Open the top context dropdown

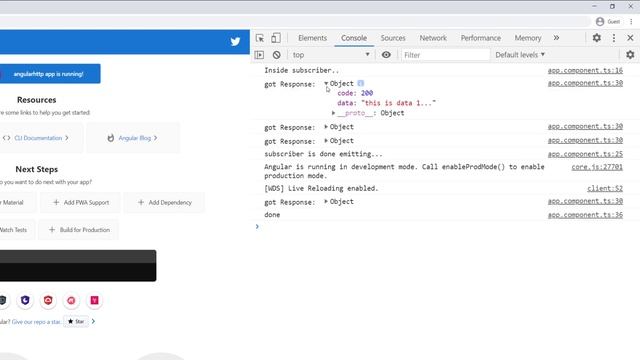click(x=331, y=55)
